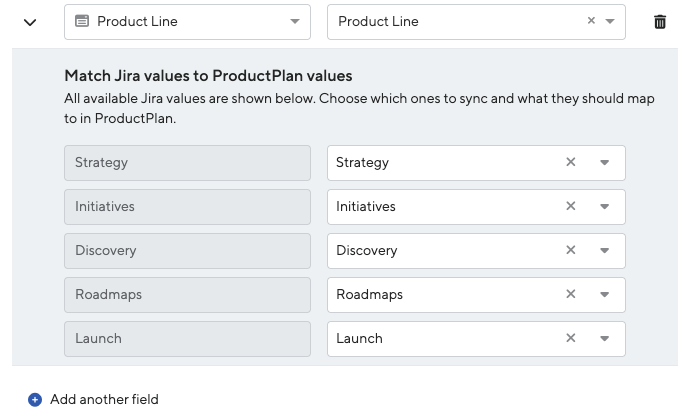Click the disabled Initiatives Jira value field
Screen dimensions: 692x417
pos(187,207)
